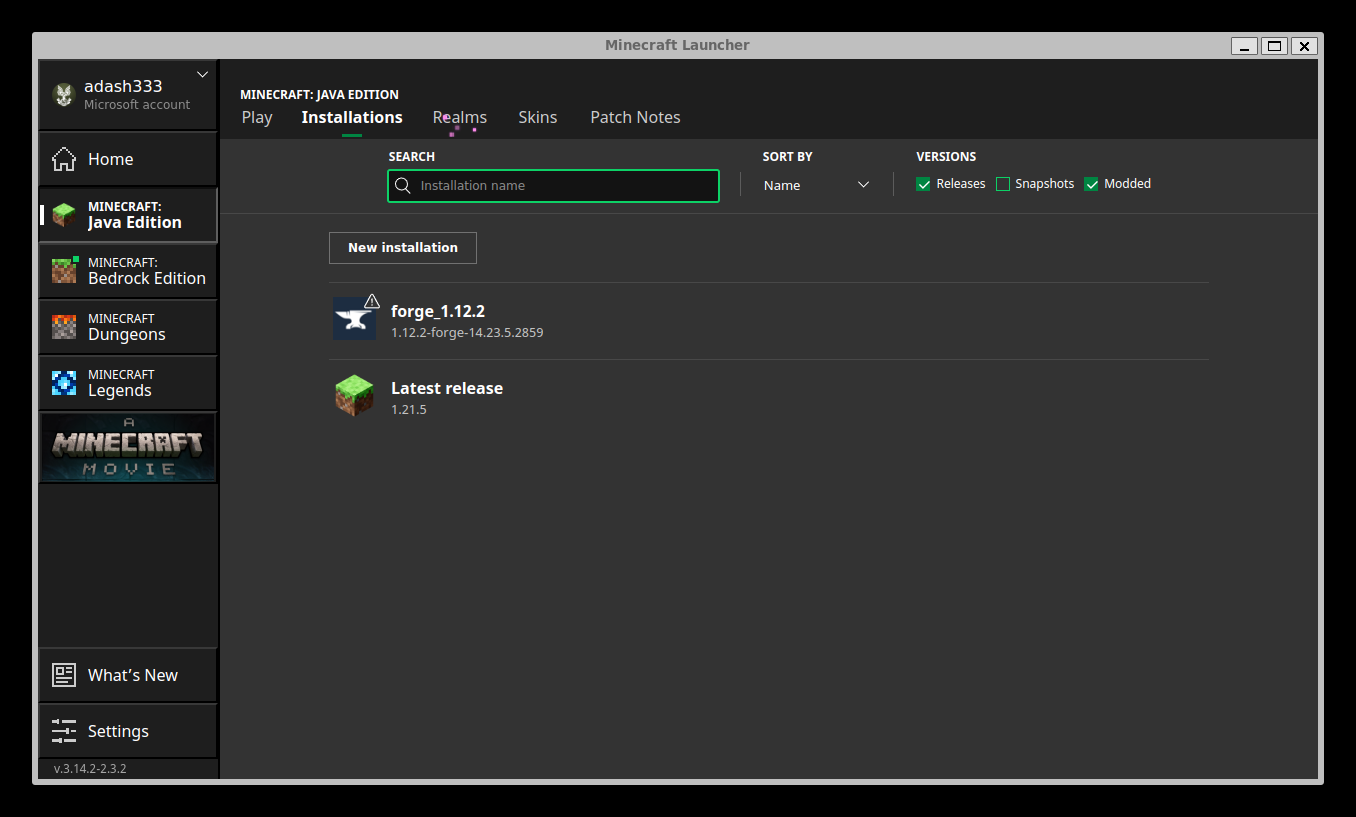Open the Skins tab

pyautogui.click(x=538, y=117)
